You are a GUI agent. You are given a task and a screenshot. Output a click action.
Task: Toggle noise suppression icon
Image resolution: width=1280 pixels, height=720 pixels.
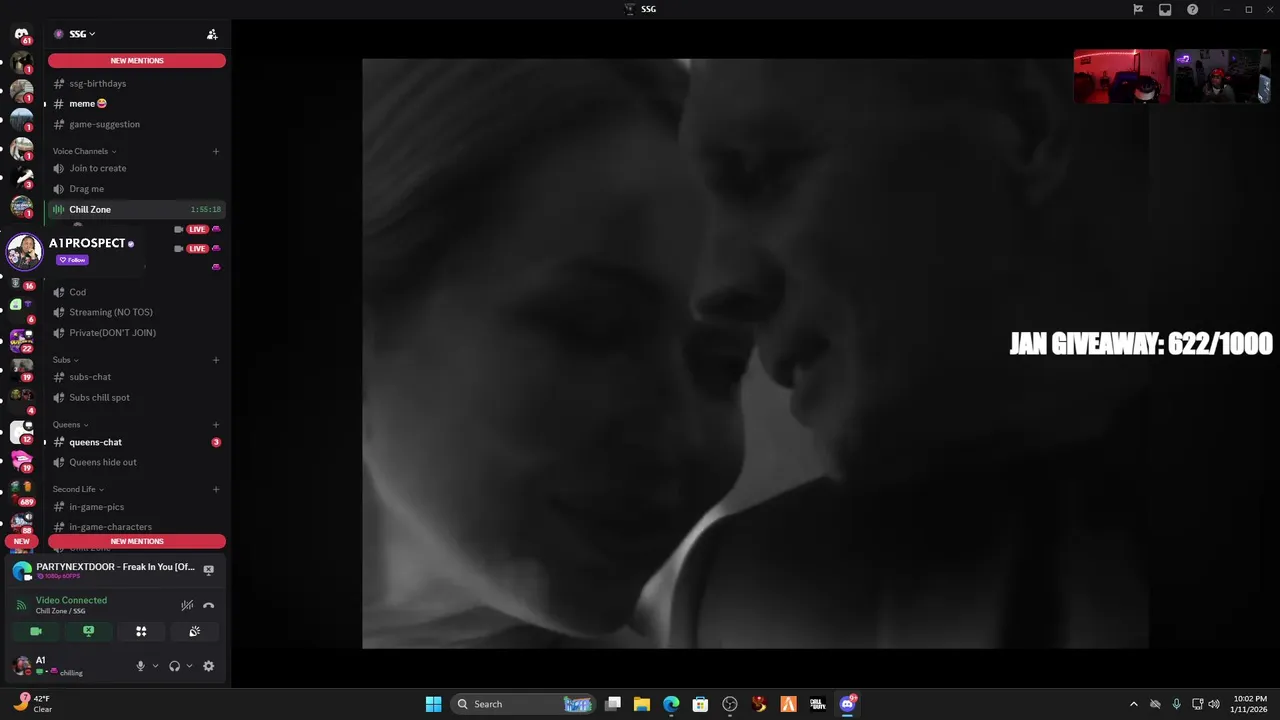187,605
